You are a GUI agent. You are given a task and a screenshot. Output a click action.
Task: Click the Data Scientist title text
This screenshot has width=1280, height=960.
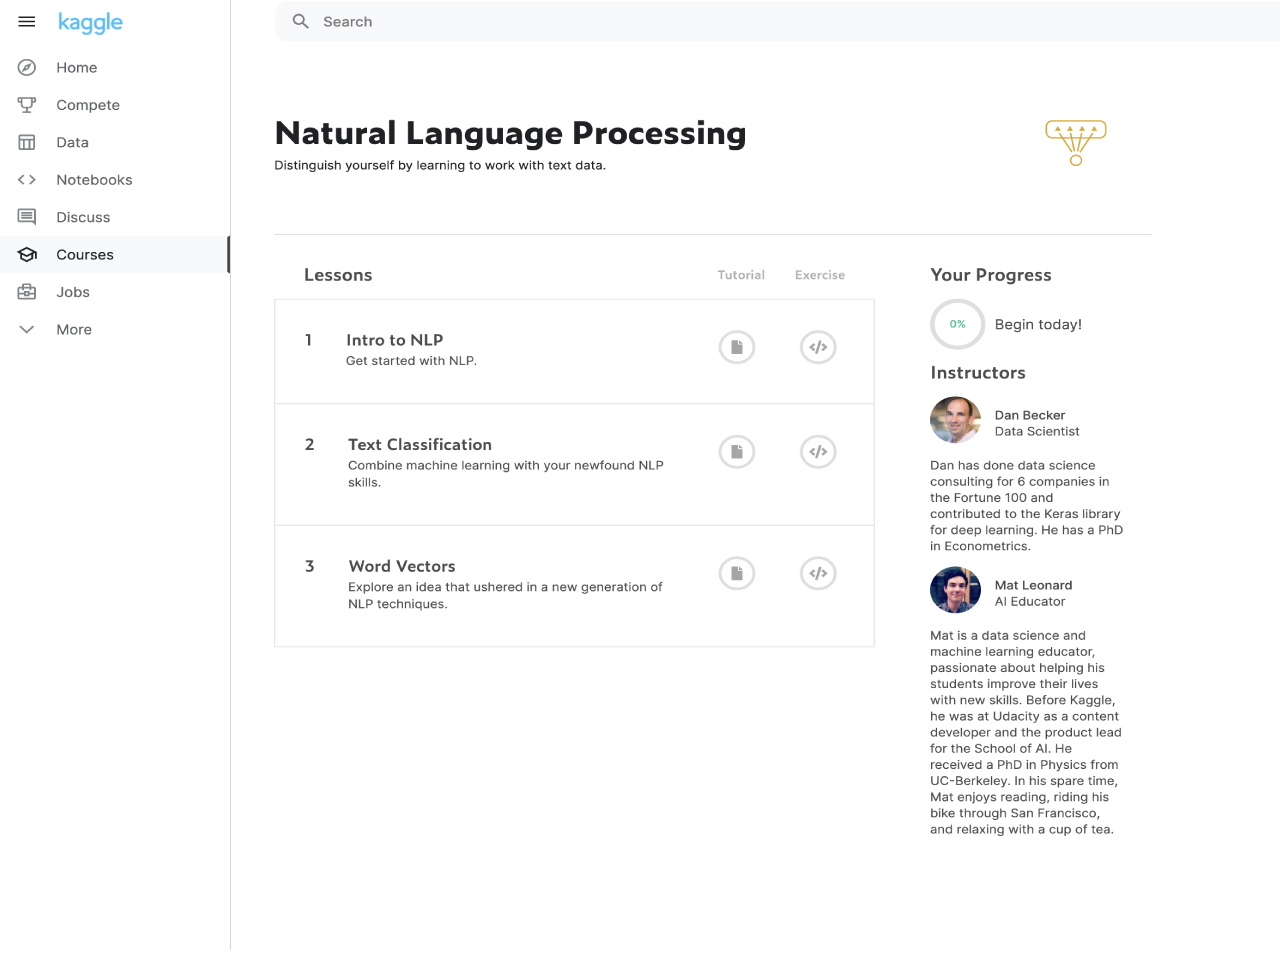[x=1037, y=432]
